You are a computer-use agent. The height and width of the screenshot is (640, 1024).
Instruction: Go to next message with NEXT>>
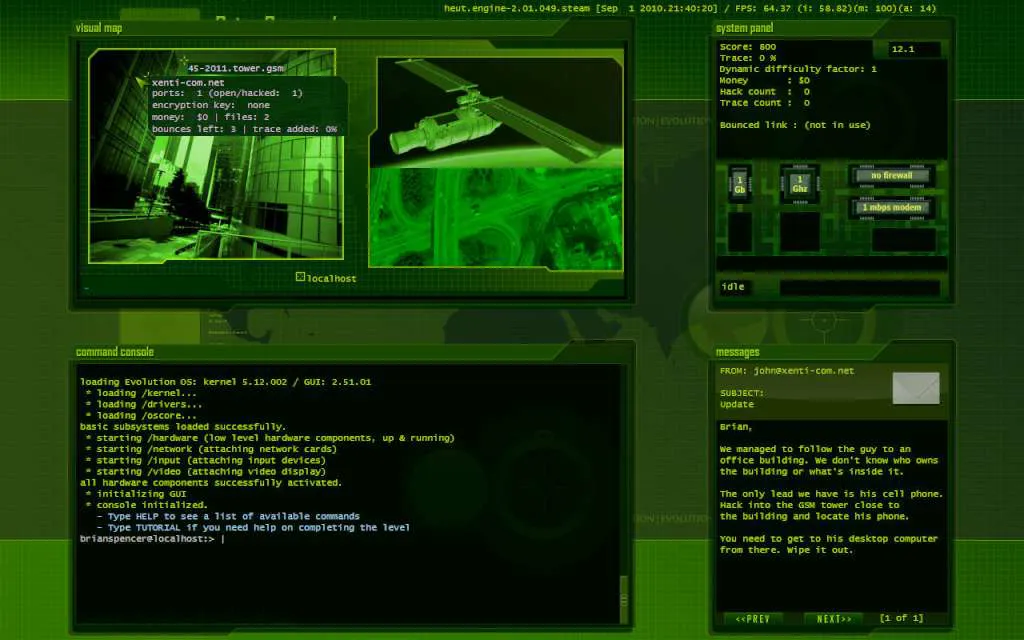[x=833, y=618]
